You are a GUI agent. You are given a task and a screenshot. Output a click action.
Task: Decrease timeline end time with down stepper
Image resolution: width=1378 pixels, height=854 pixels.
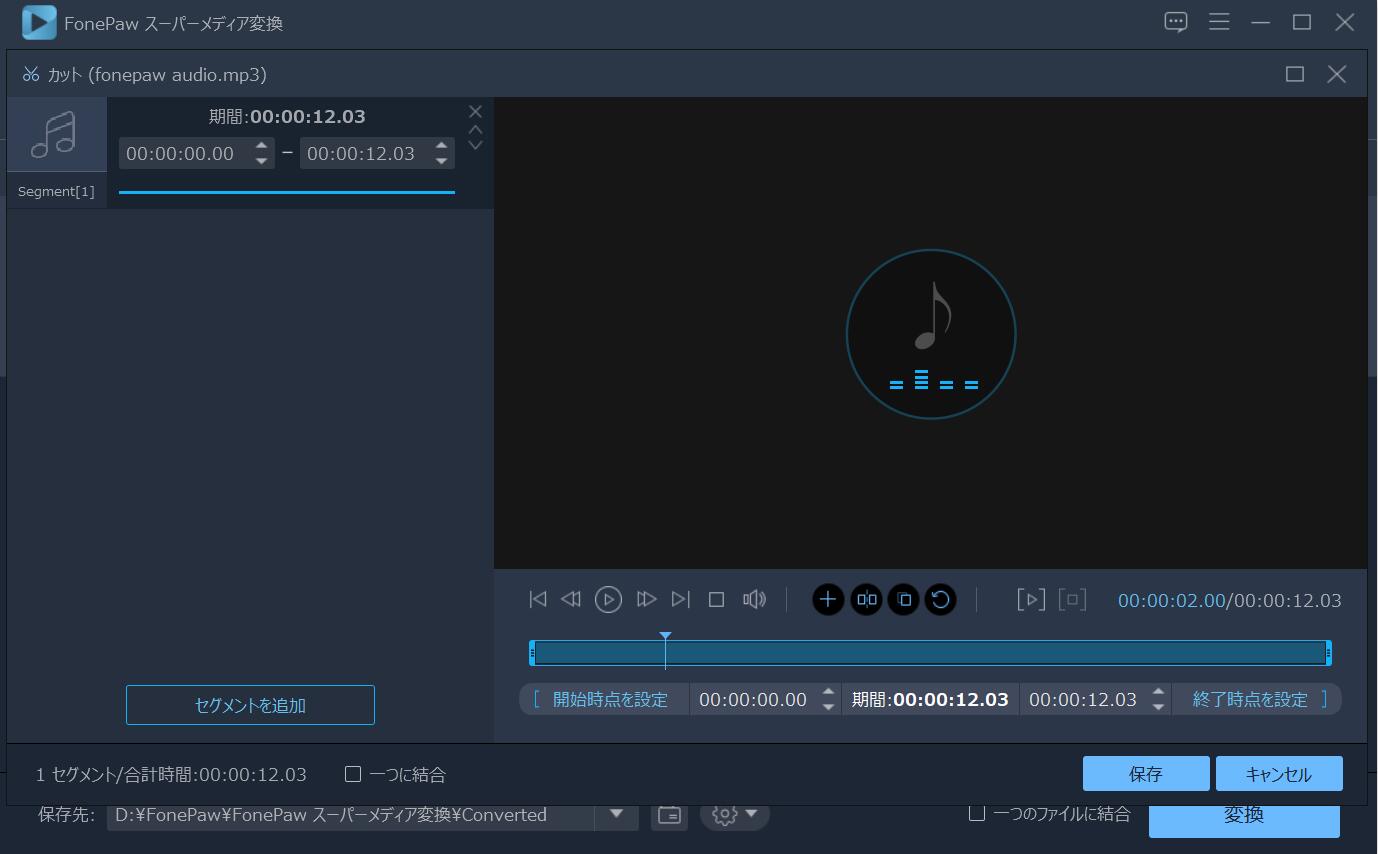(x=1159, y=706)
